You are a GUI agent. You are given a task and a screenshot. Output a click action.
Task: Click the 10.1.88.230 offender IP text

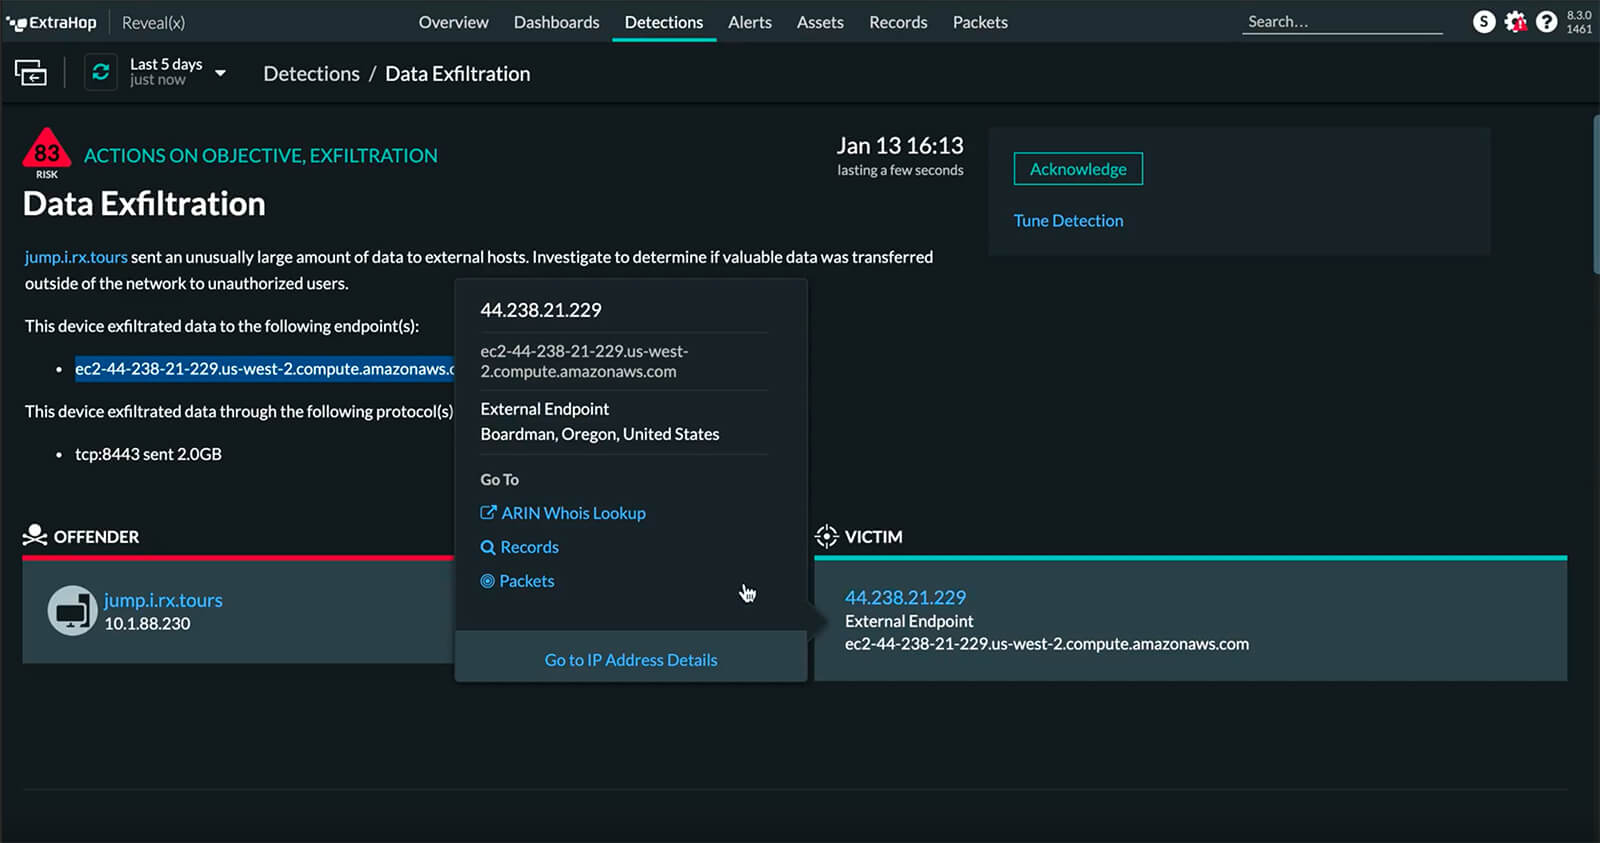147,624
